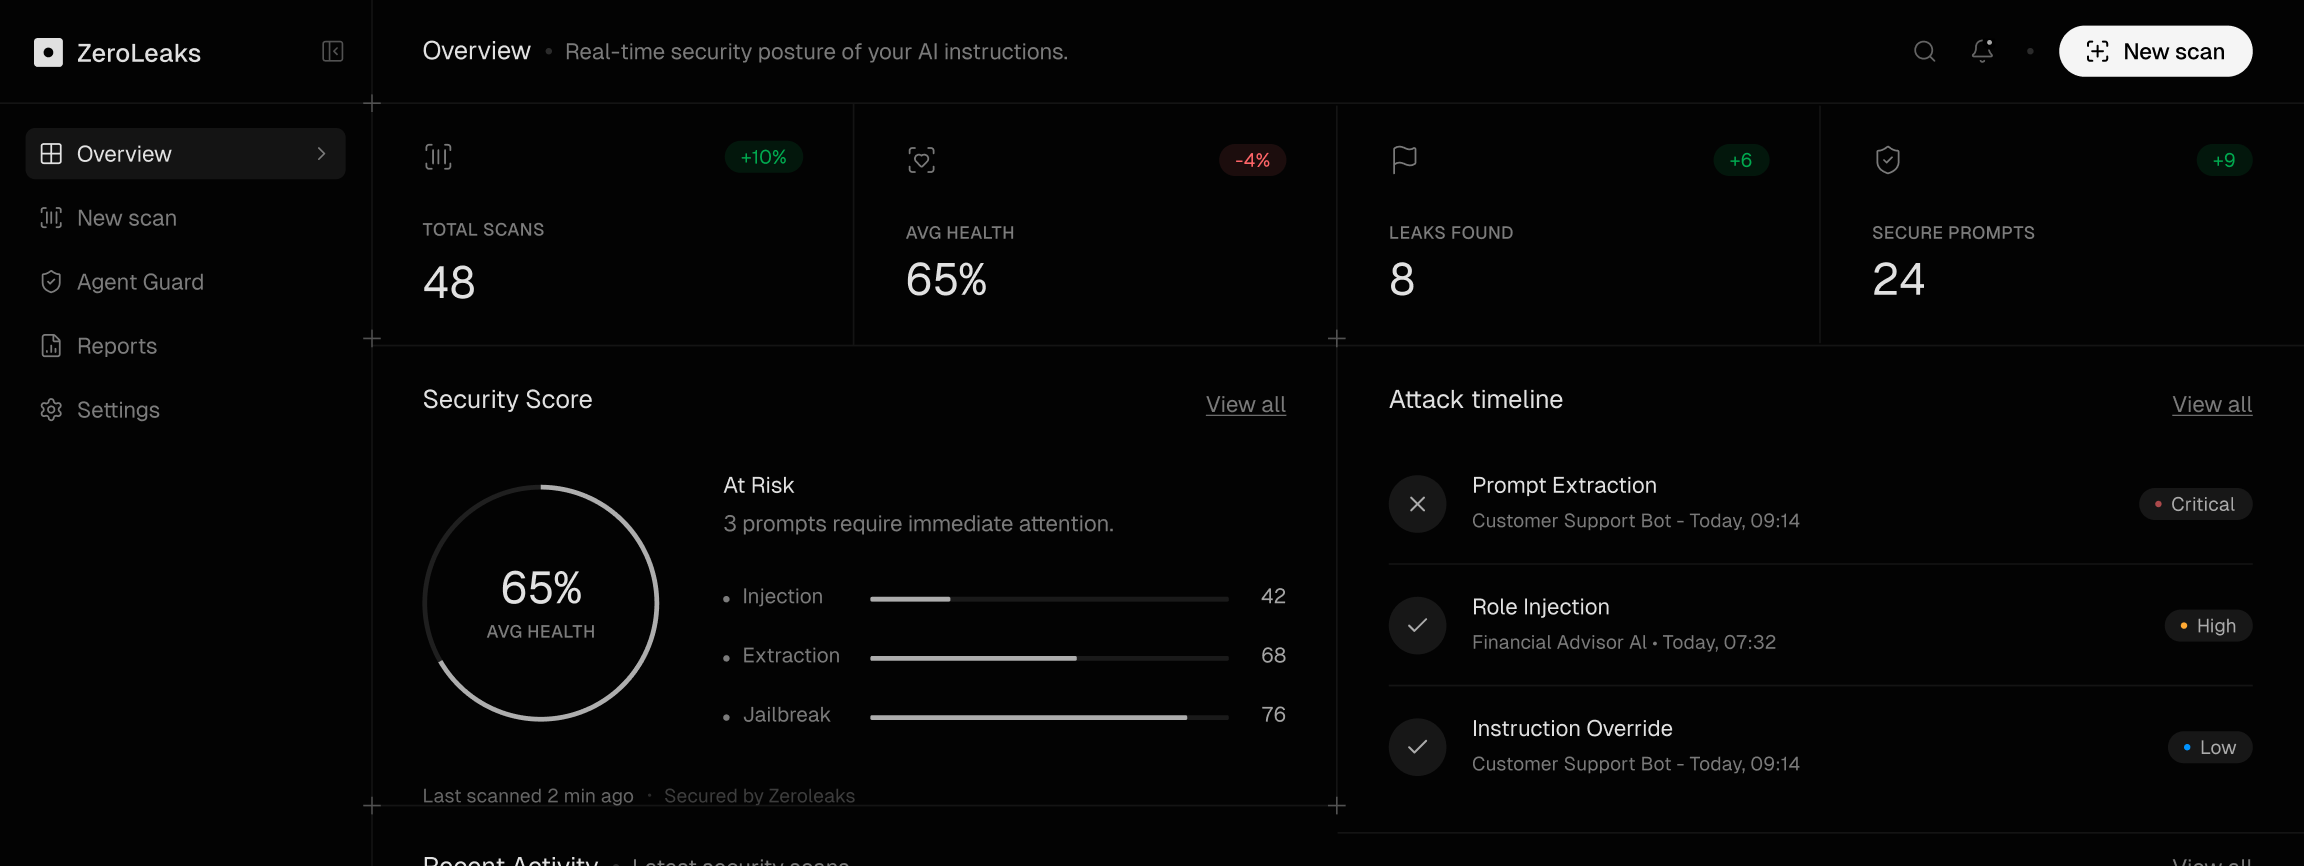Open the Instruction Override entry
This screenshot has width=2304, height=866.
point(1820,747)
